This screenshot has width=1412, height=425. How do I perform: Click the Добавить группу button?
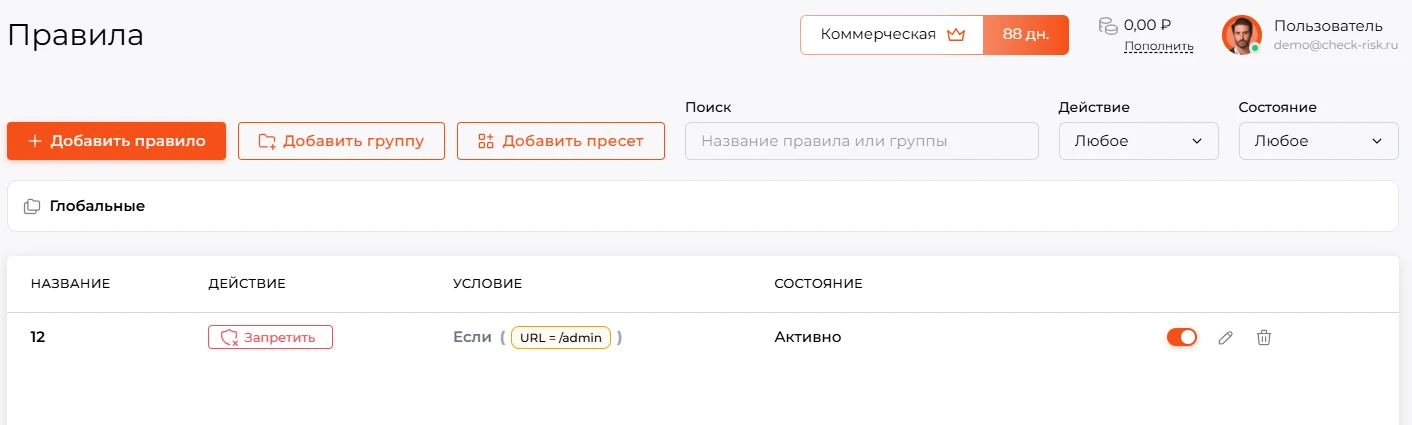pyautogui.click(x=341, y=141)
